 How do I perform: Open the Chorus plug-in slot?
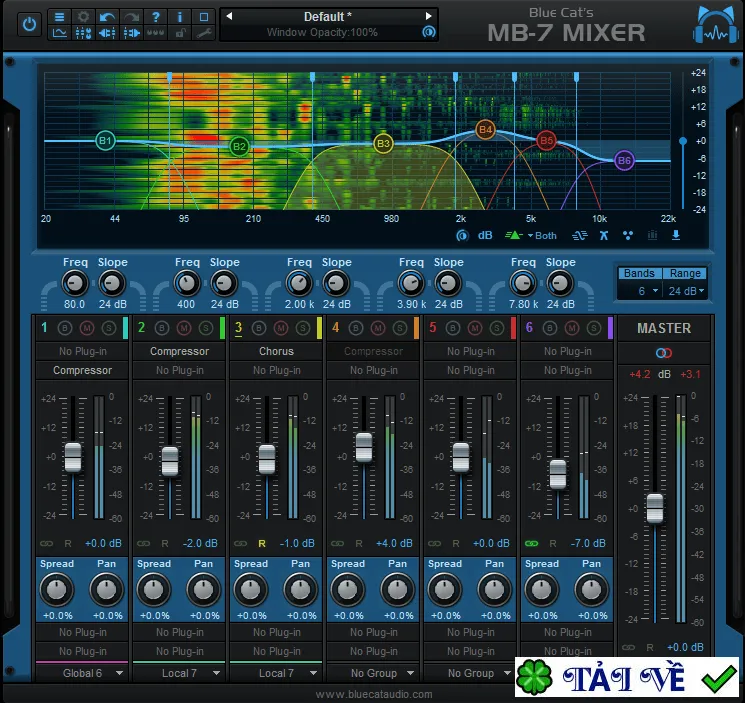point(276,352)
